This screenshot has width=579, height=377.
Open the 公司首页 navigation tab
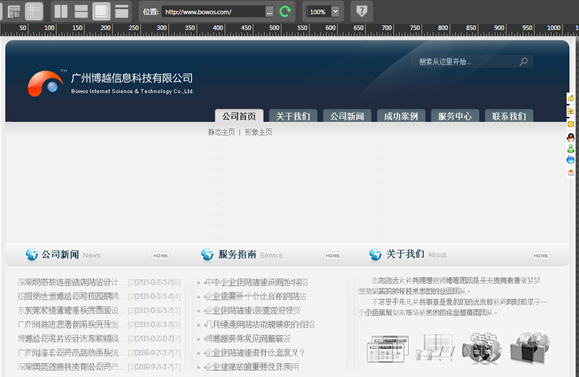[239, 116]
